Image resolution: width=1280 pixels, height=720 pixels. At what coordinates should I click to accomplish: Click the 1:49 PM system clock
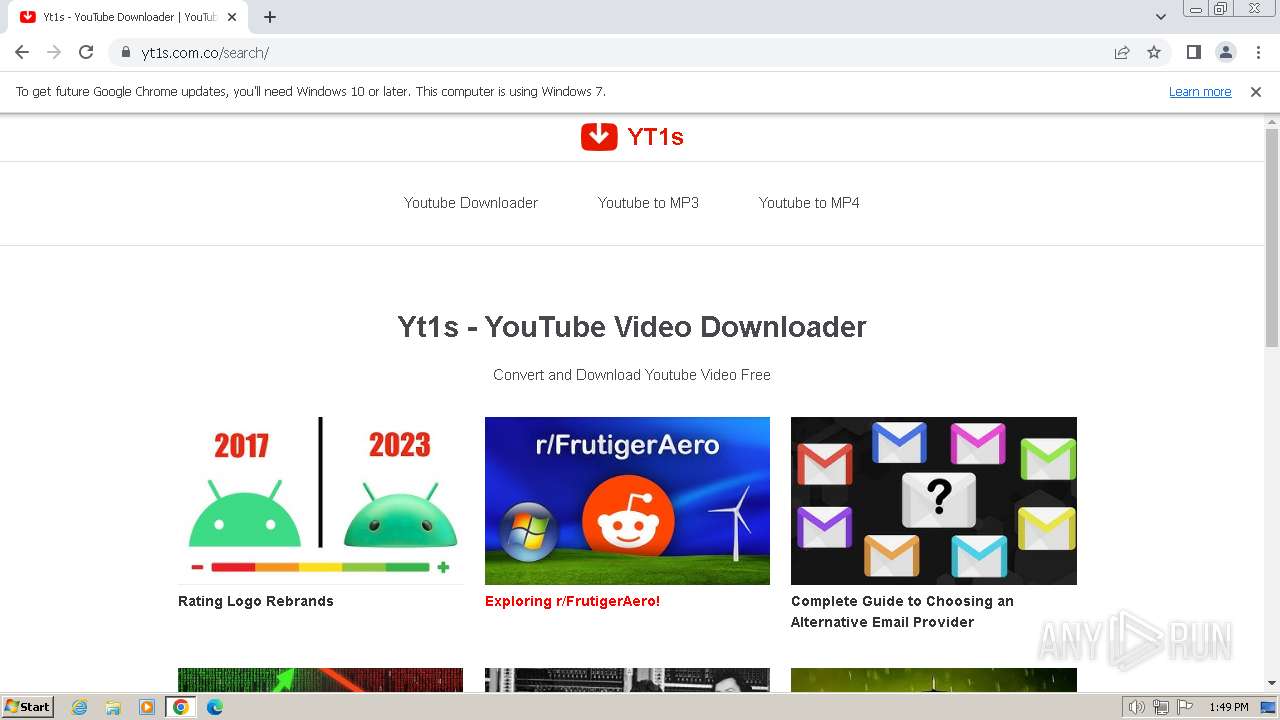(1228, 707)
